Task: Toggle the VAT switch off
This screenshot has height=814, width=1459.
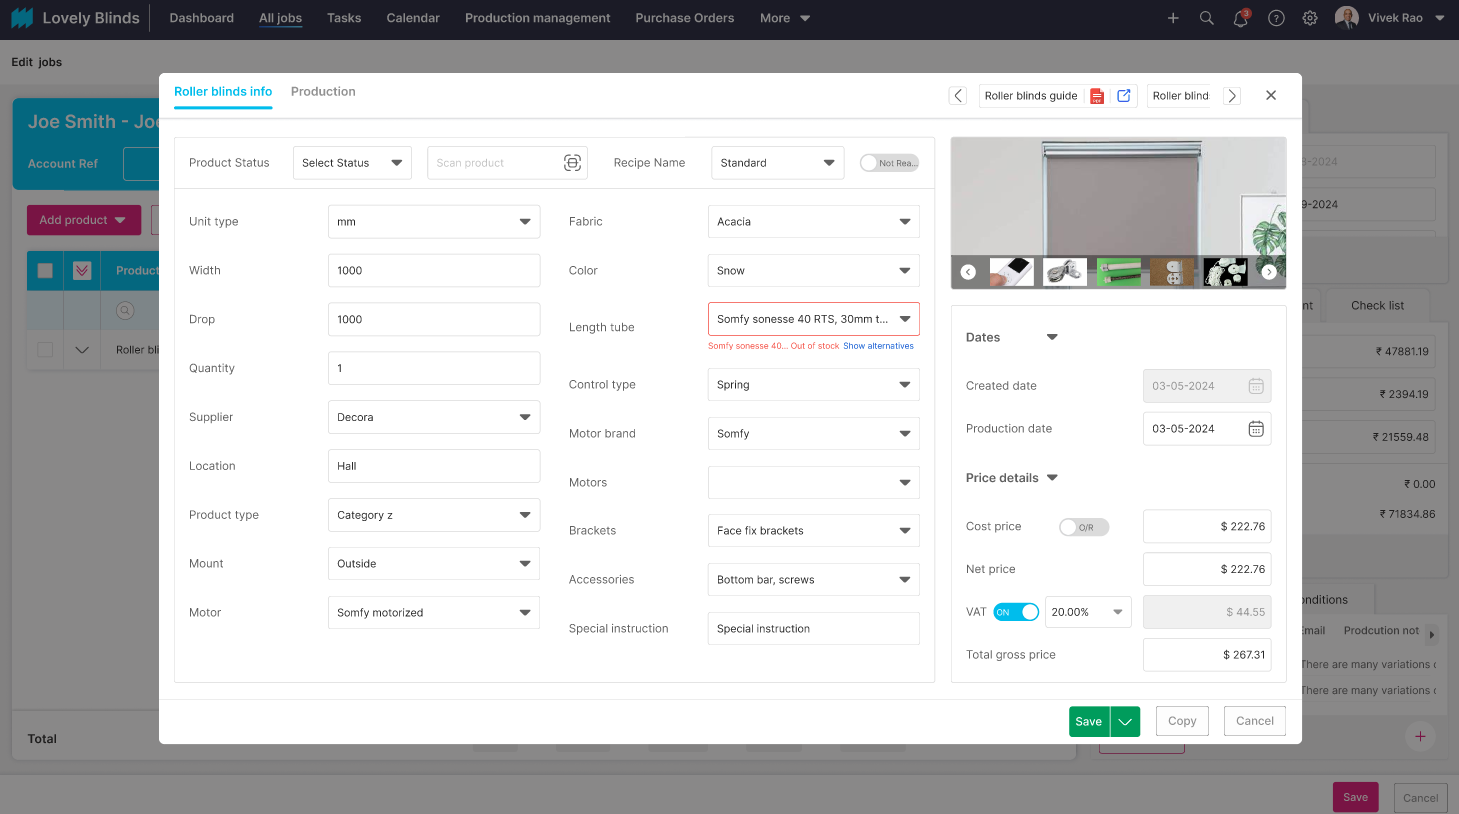Action: tap(1016, 612)
